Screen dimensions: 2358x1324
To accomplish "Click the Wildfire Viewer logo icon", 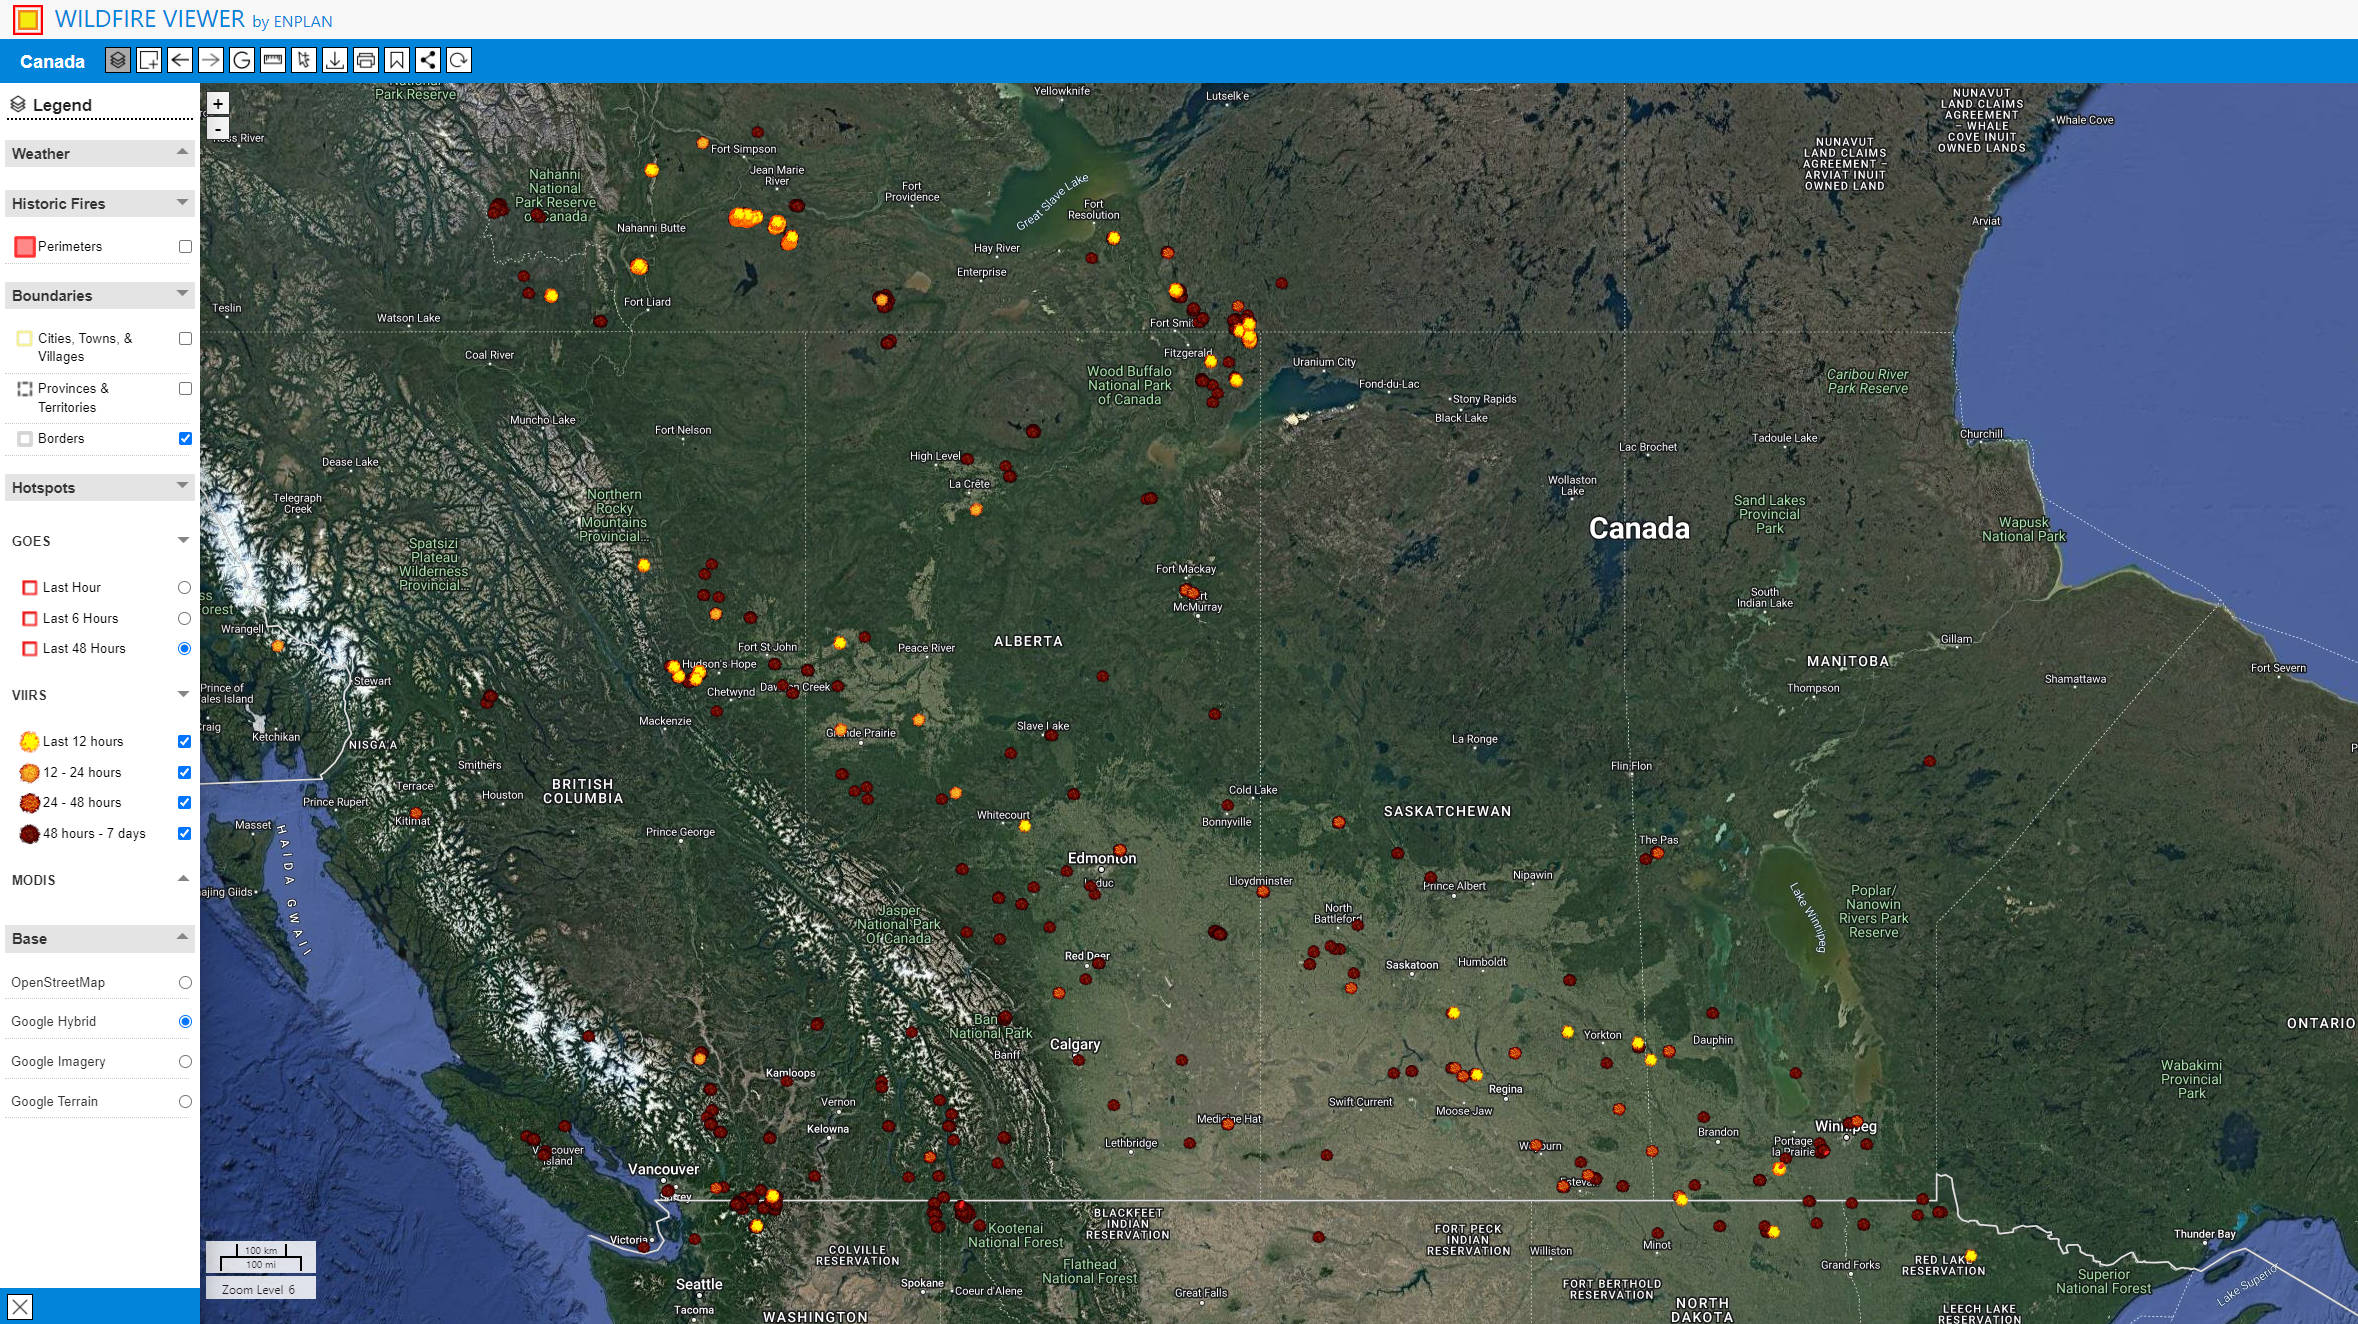I will [x=28, y=19].
